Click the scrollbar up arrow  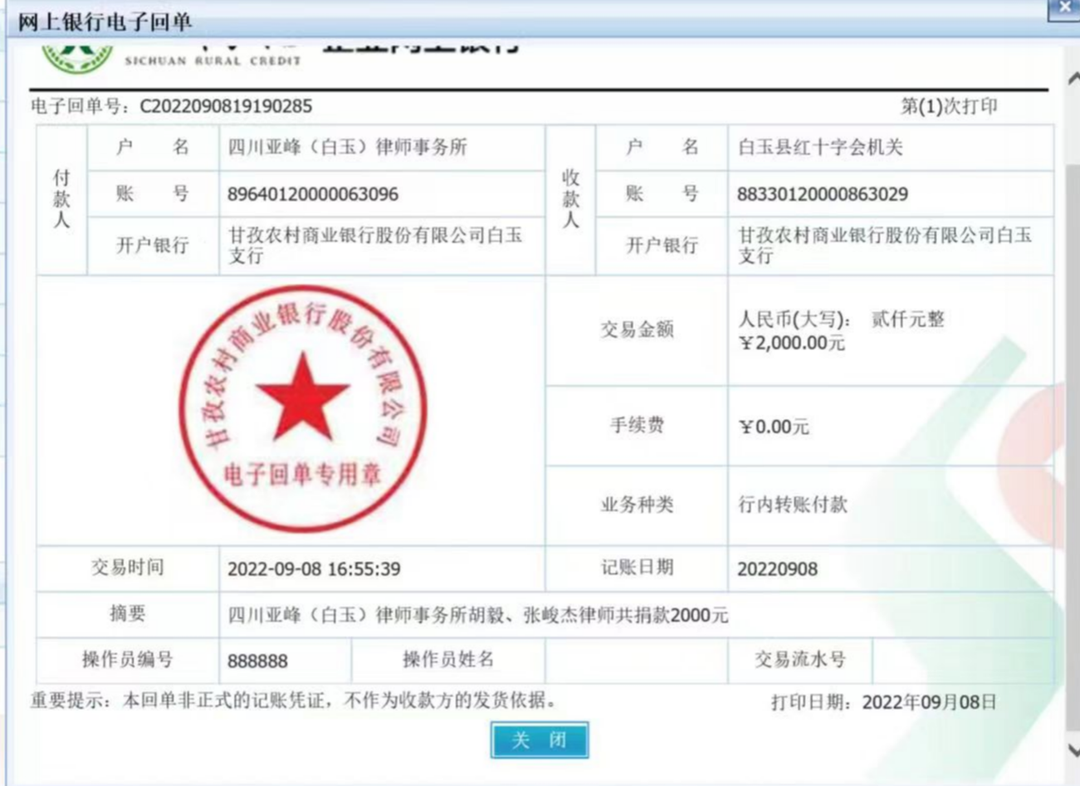pos(1073,79)
